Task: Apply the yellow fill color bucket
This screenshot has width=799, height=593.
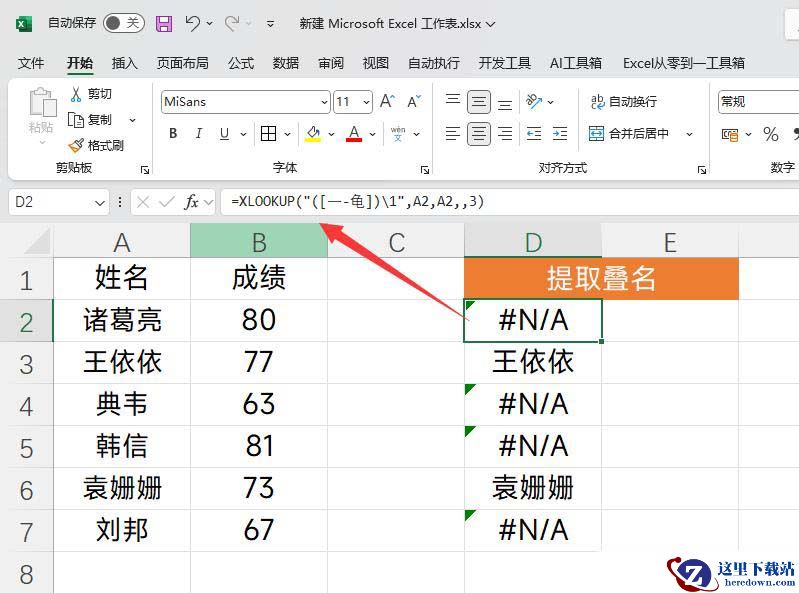Action: click(313, 133)
